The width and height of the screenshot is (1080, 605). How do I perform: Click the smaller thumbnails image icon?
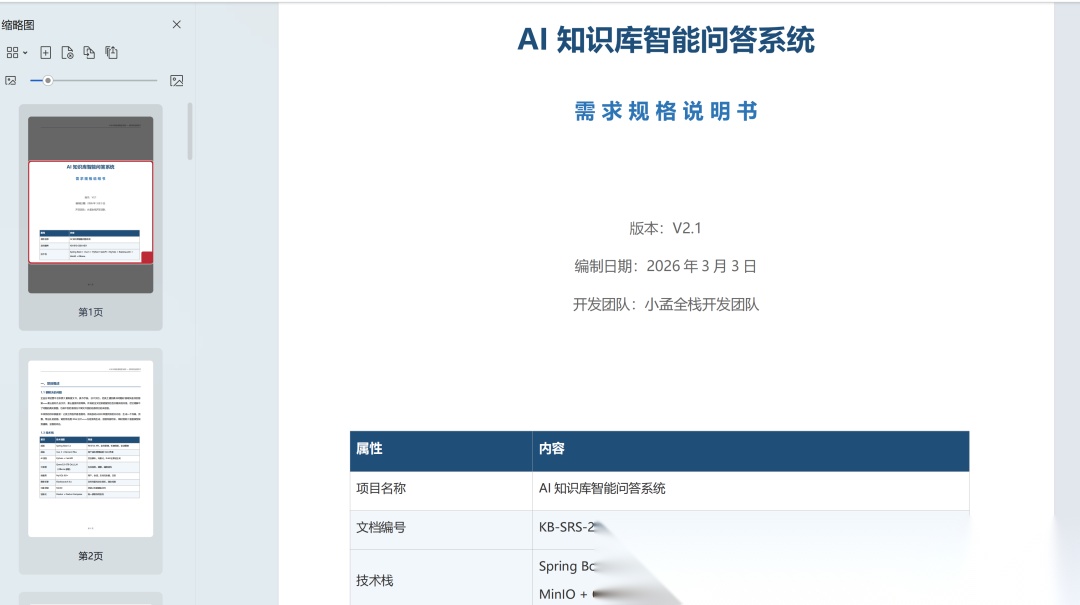click(11, 81)
